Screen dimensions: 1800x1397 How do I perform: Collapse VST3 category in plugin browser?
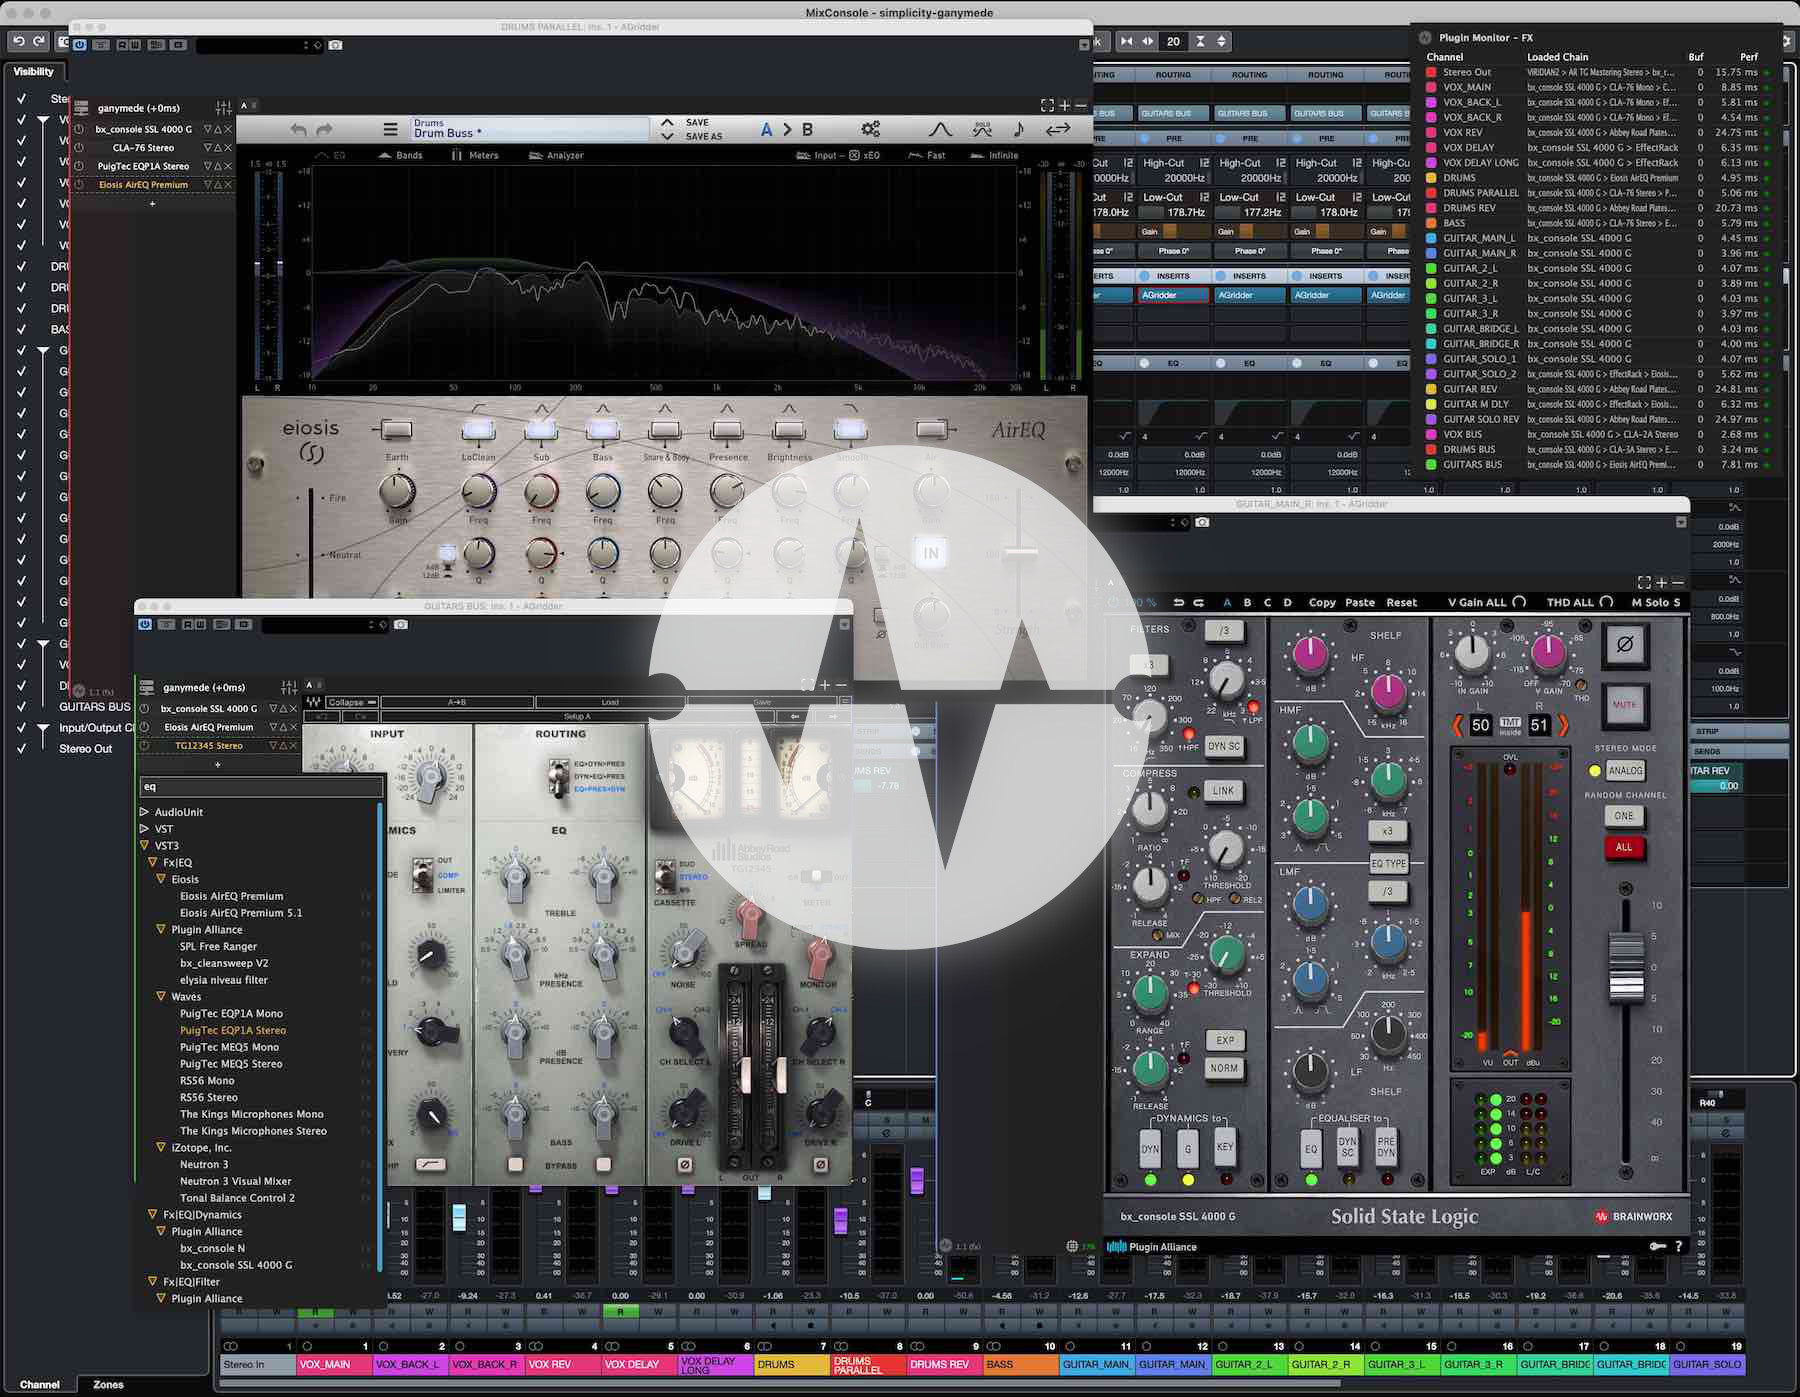click(144, 846)
